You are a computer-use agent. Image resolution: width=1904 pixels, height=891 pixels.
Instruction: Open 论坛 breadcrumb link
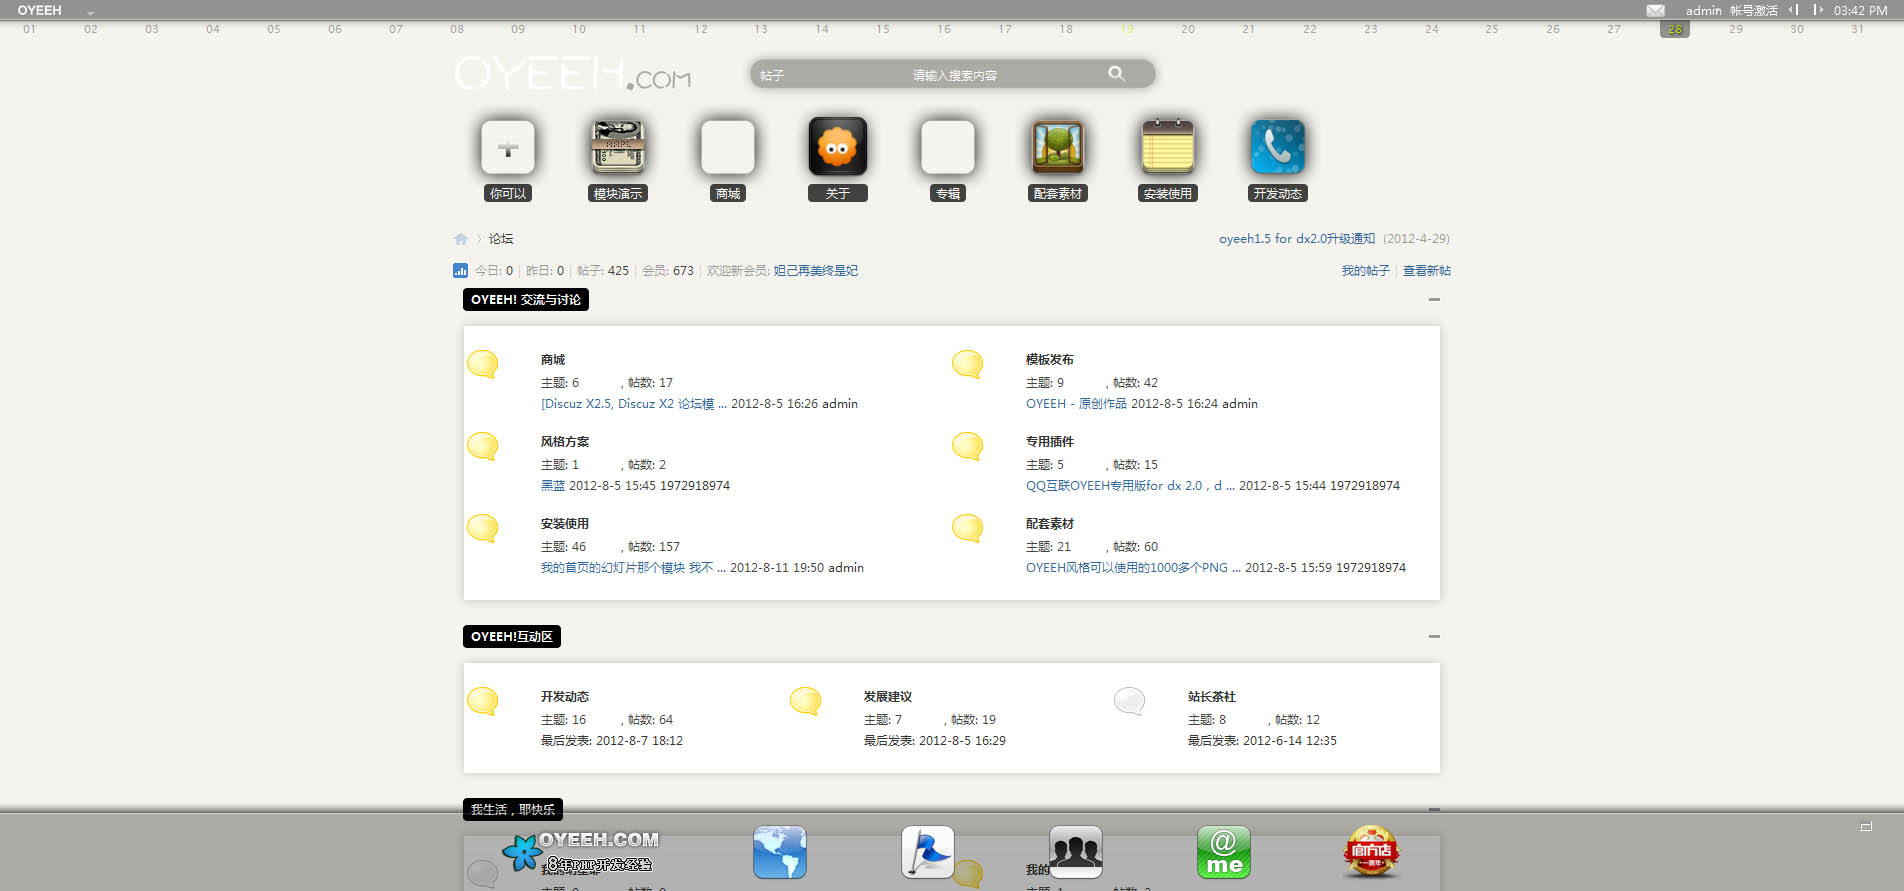[x=501, y=239]
